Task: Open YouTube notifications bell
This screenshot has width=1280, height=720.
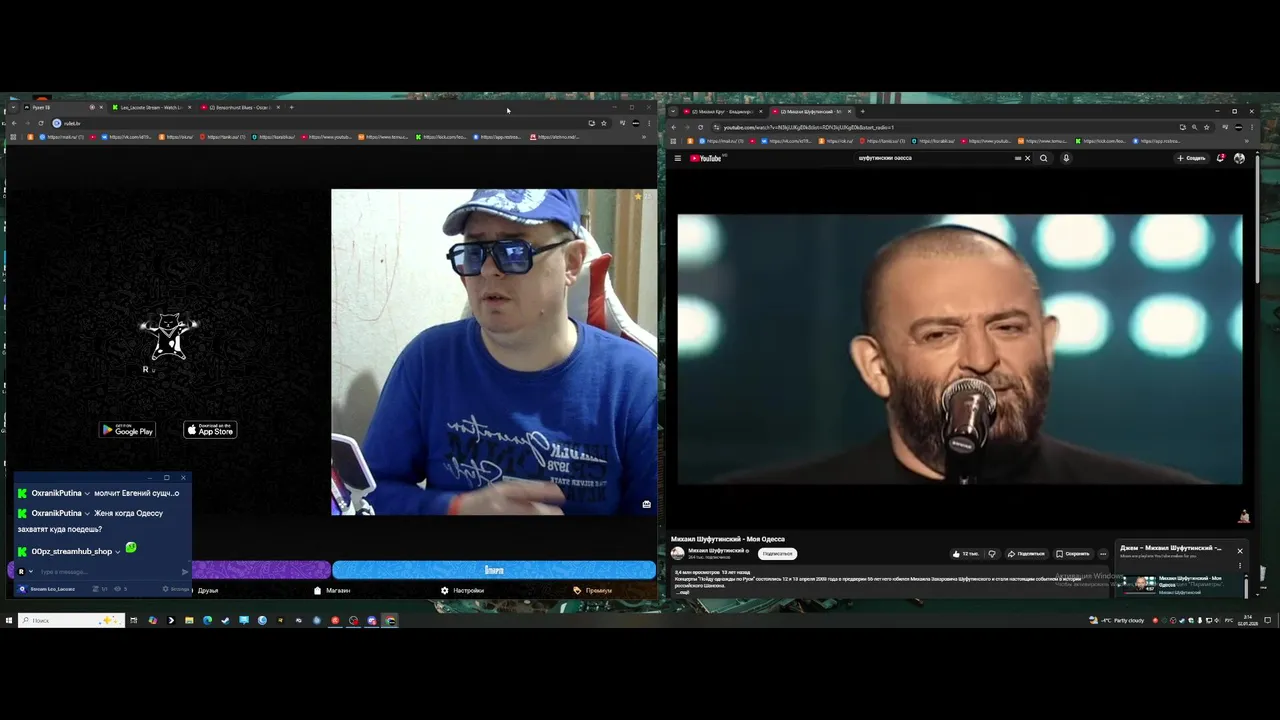Action: 1220,158
